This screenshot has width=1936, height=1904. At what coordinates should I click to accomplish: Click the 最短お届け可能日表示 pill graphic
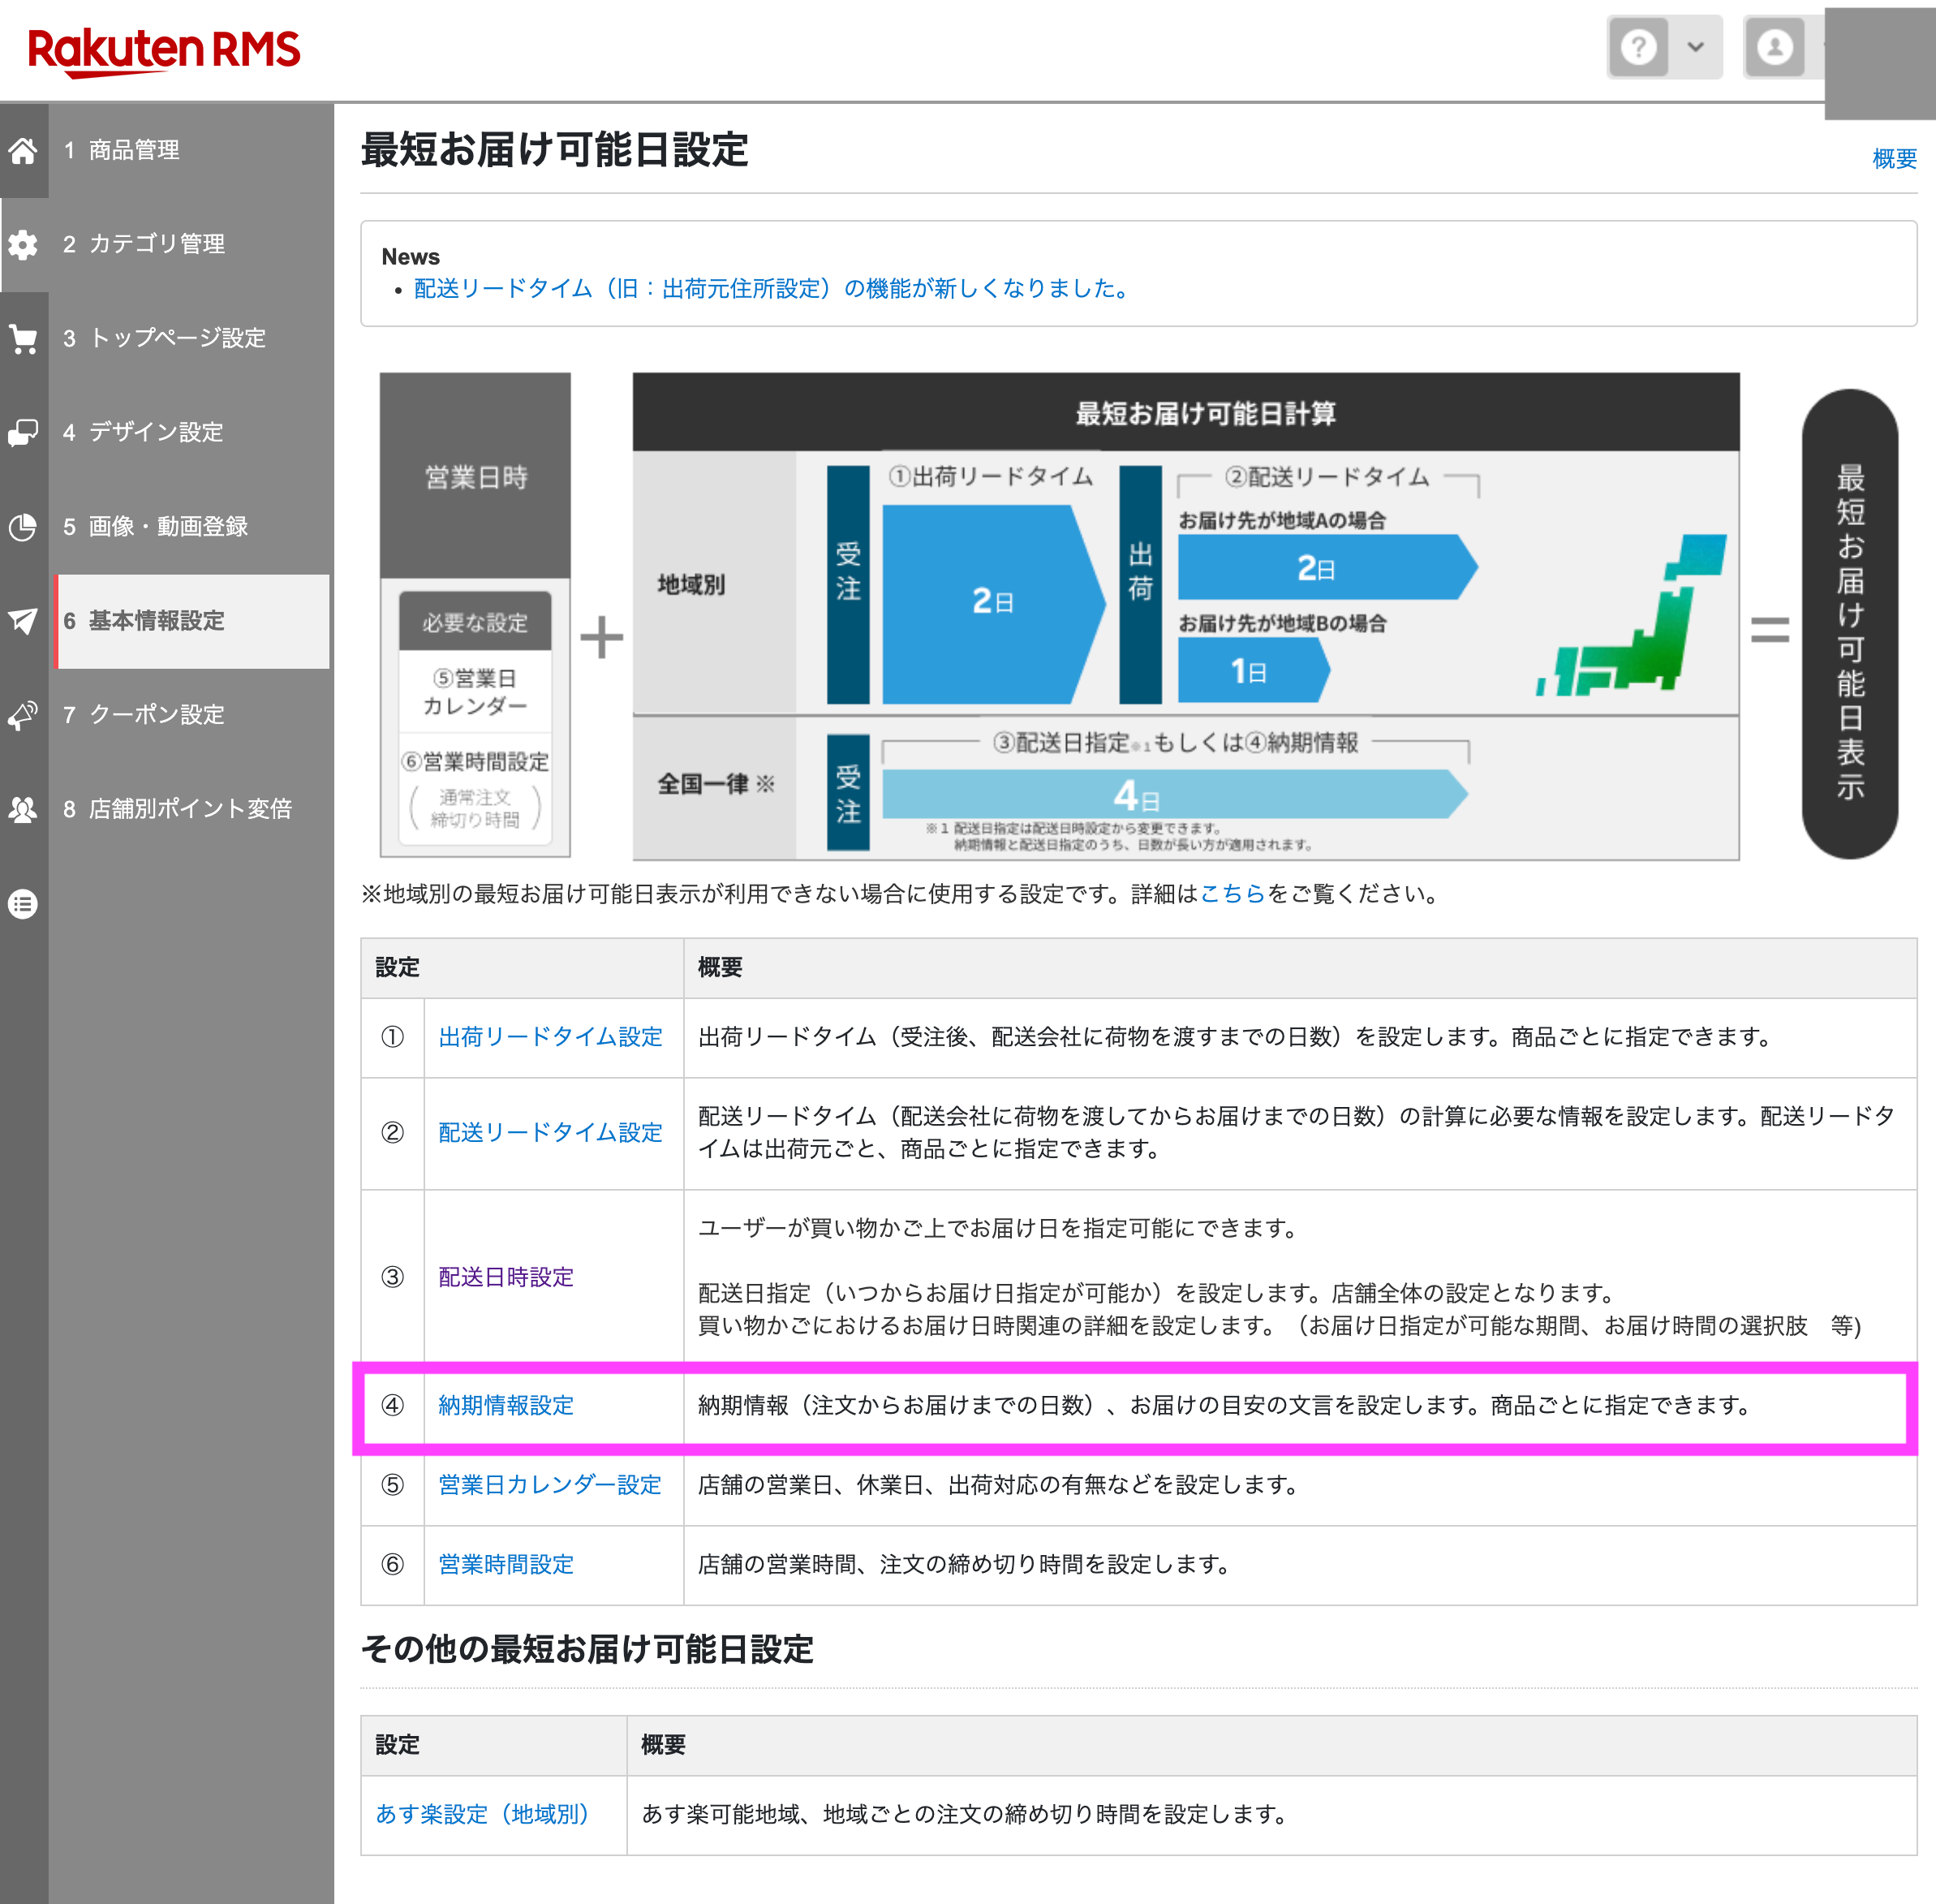pyautogui.click(x=1850, y=624)
